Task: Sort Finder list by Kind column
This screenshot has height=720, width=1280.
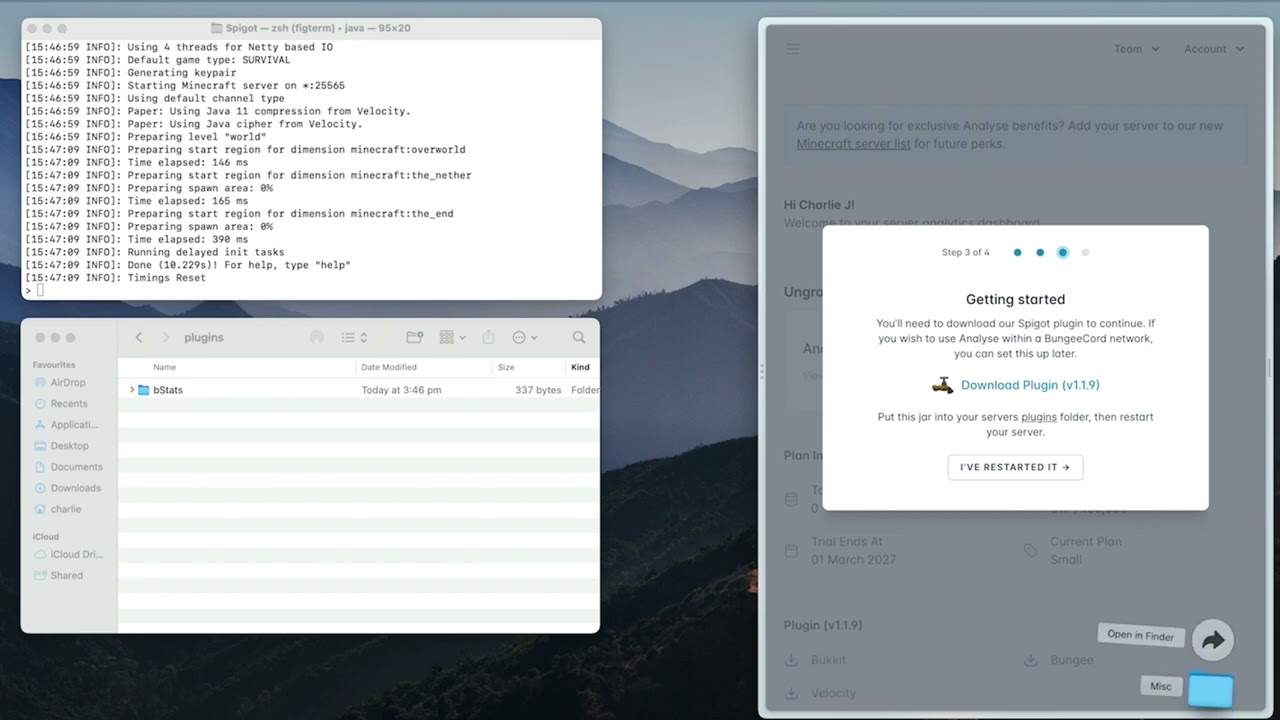Action: tap(580, 367)
